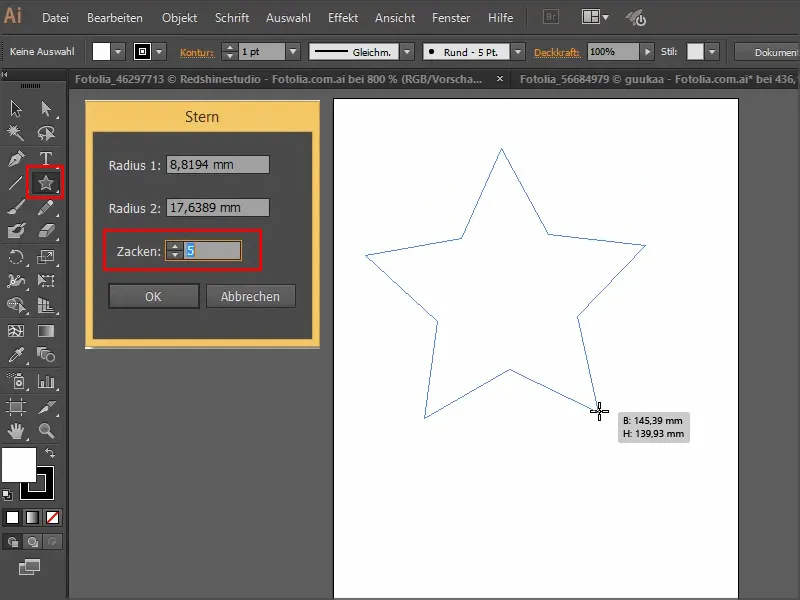Open Rund - 5 Pt. brush dropdown
800x600 pixels.
coord(518,52)
